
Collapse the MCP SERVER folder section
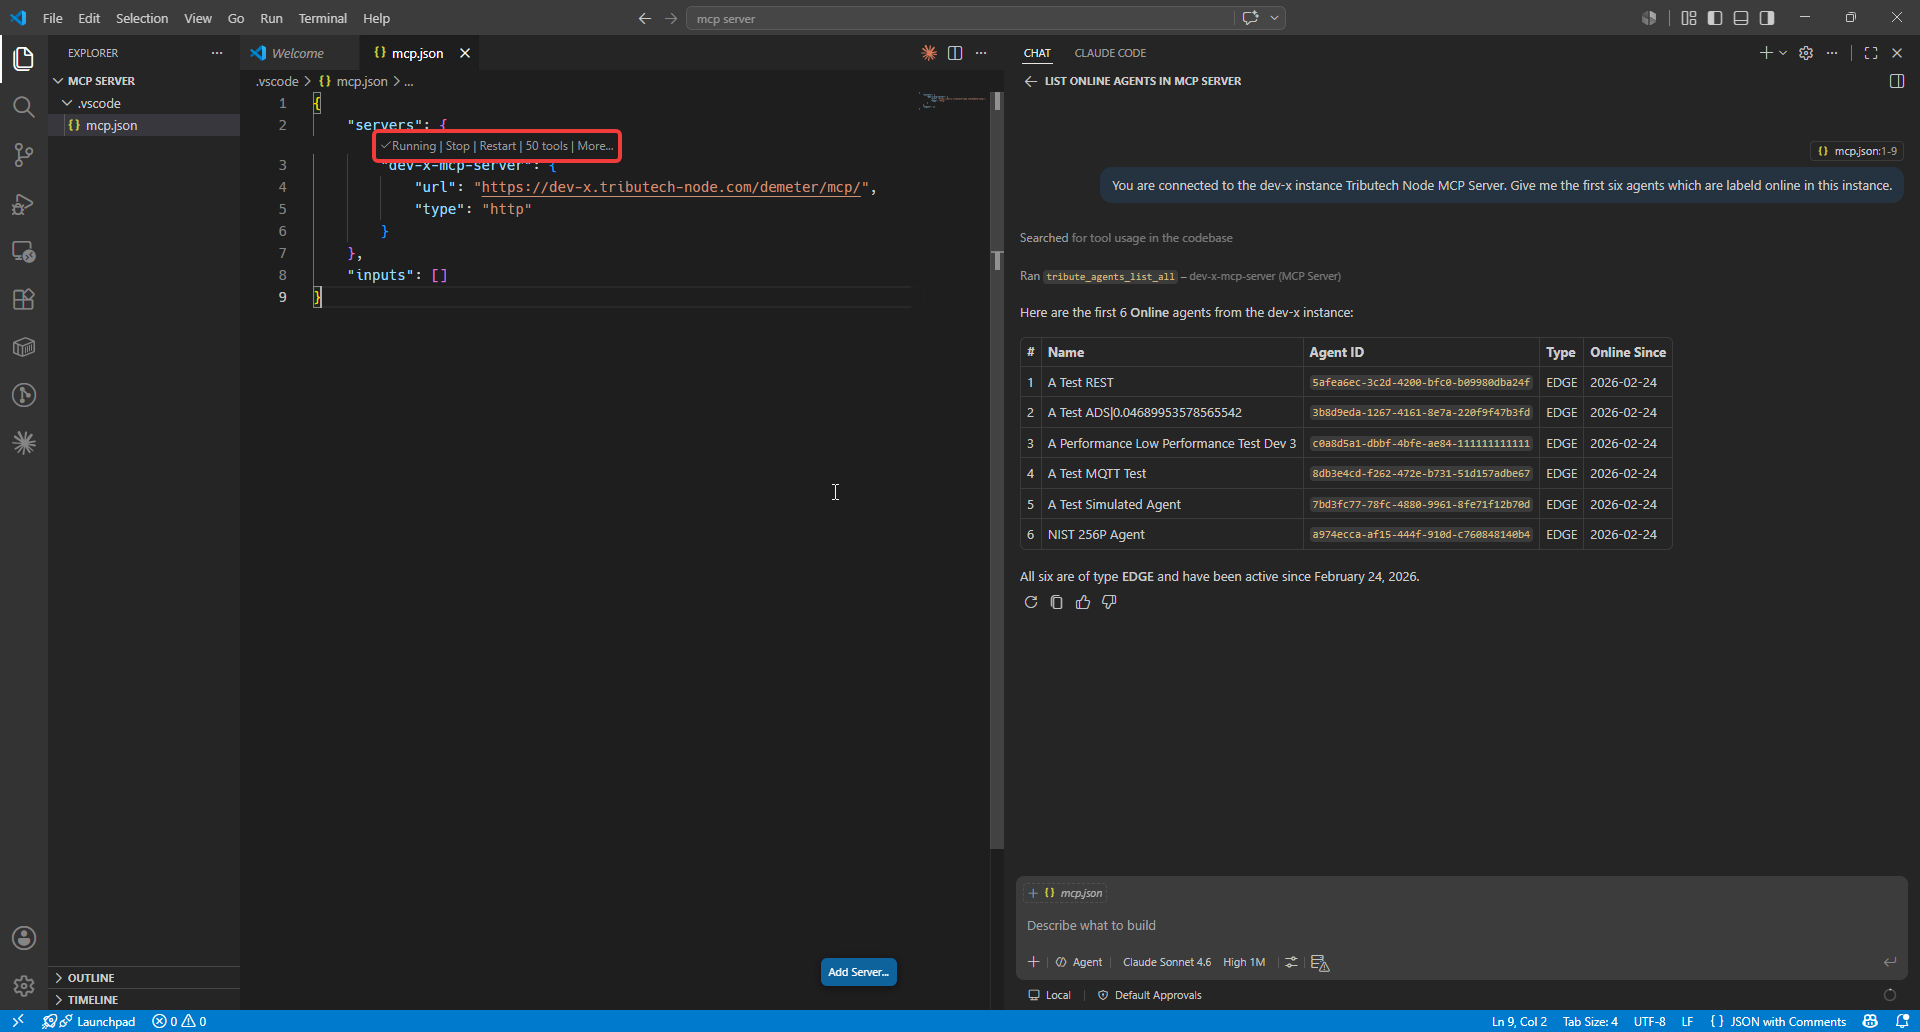tap(144, 81)
